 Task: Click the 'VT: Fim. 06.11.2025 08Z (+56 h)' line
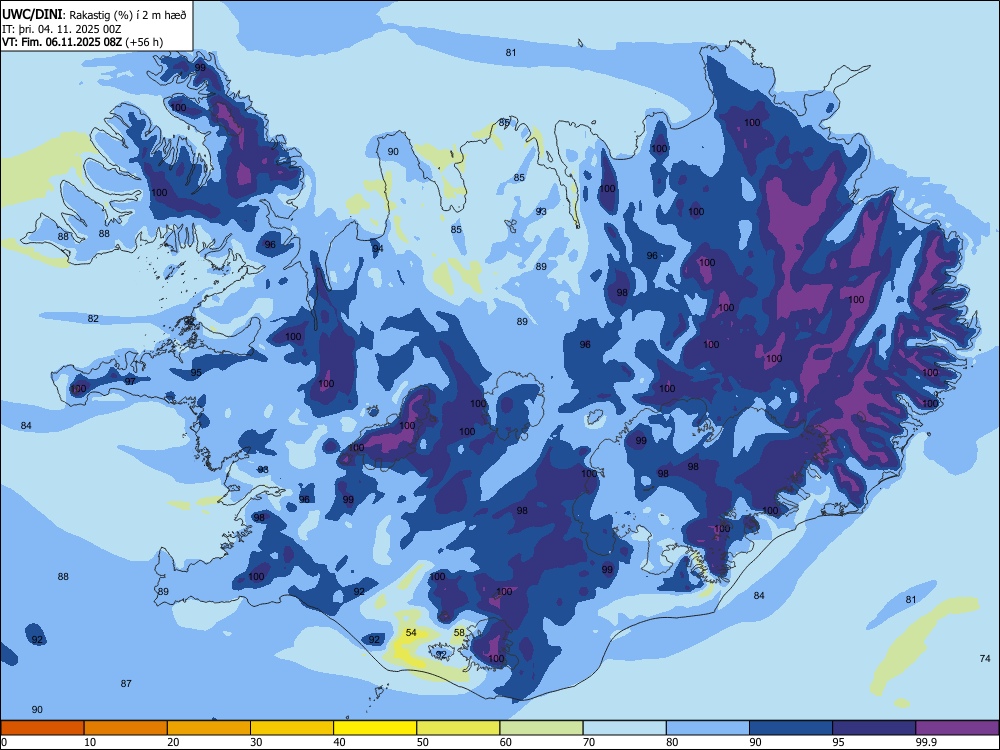[x=82, y=42]
